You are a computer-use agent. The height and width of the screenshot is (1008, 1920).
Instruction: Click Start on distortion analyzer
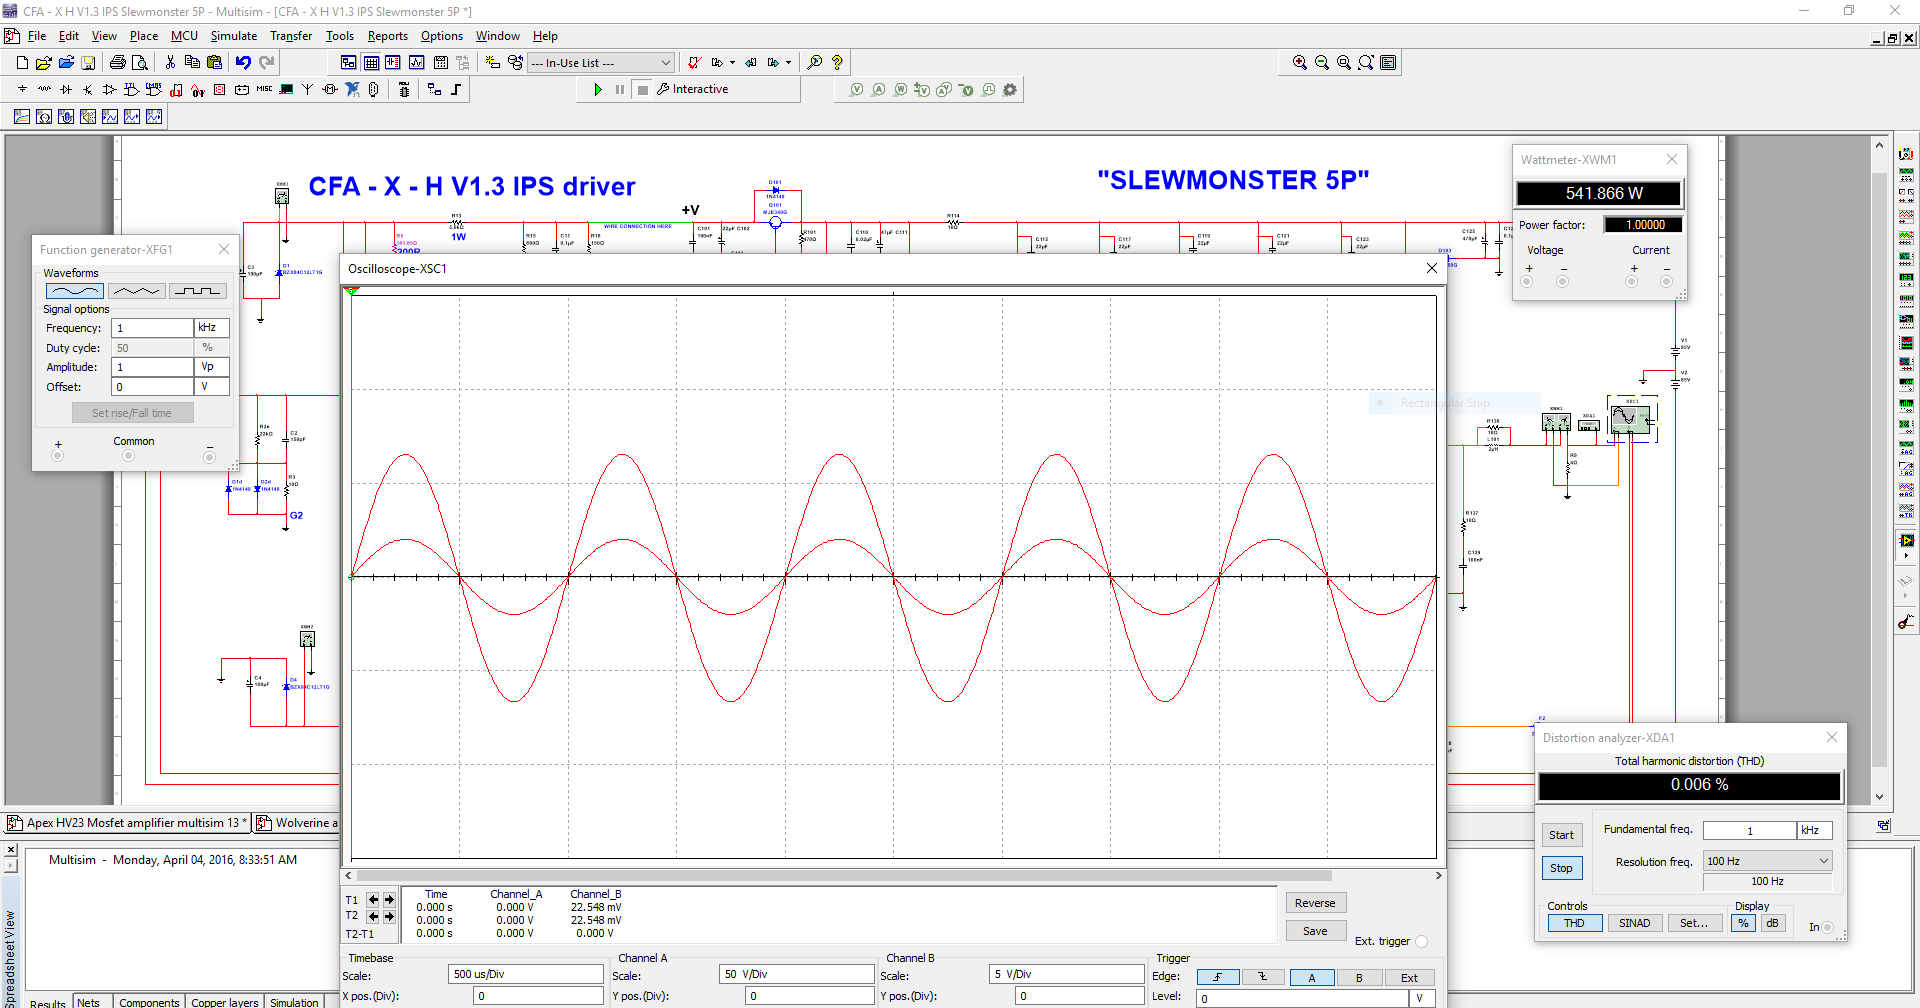coord(1561,835)
